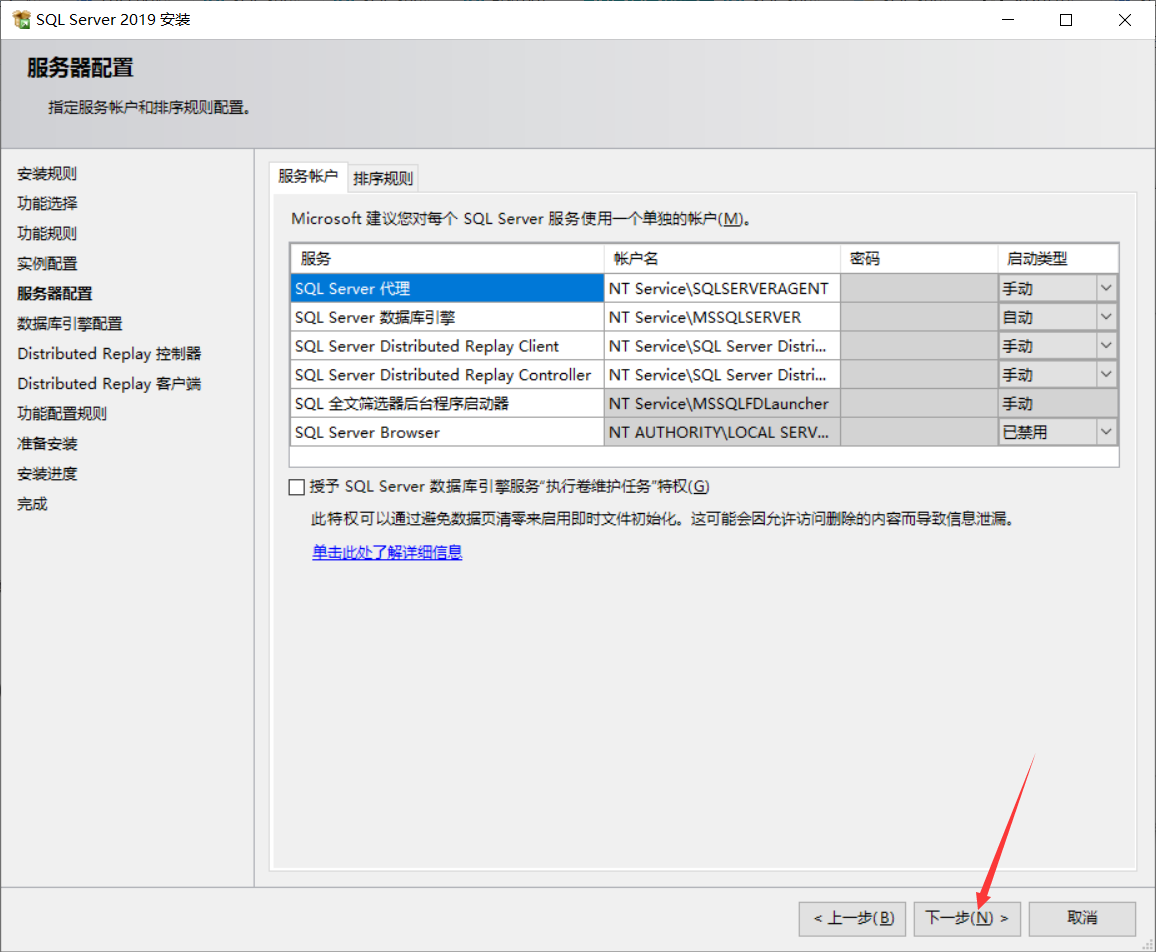Select 功能配置规则 step in the sidebar
Image resolution: width=1156 pixels, height=952 pixels.
click(62, 414)
